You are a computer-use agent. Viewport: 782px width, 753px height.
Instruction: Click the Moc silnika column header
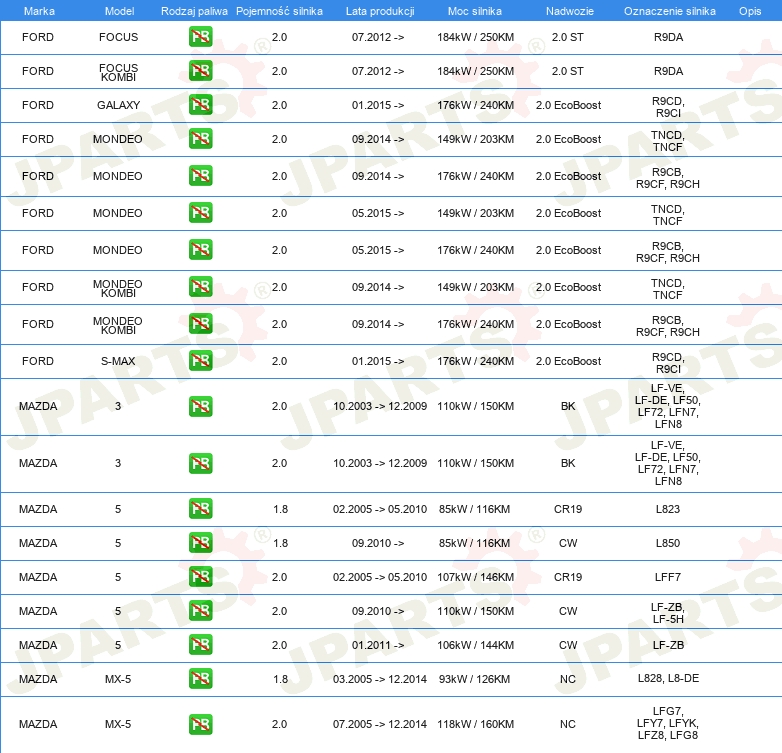point(475,11)
